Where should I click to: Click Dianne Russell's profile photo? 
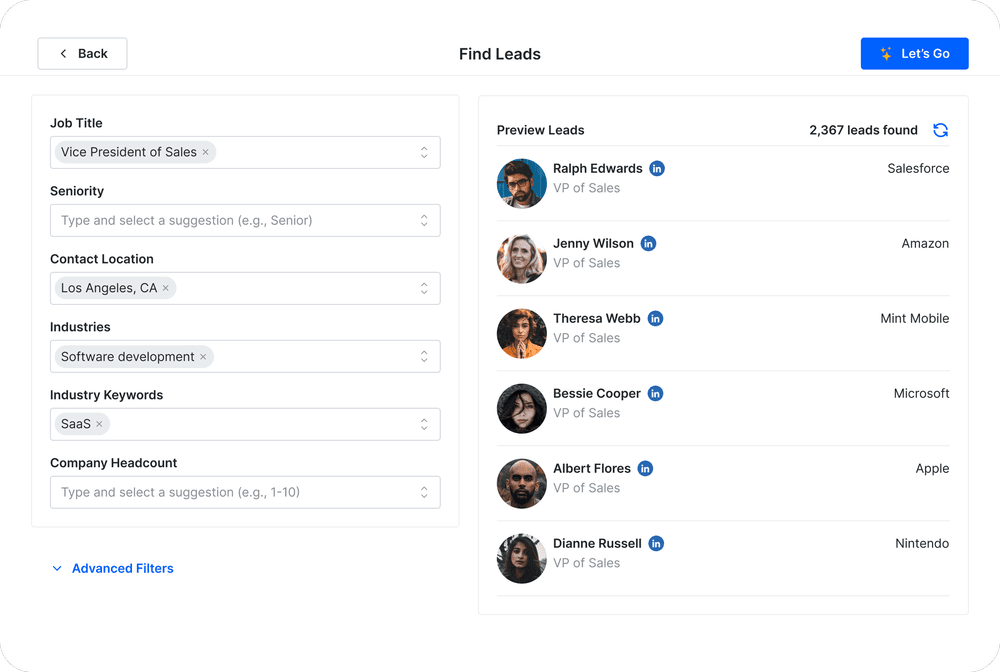tap(522, 559)
